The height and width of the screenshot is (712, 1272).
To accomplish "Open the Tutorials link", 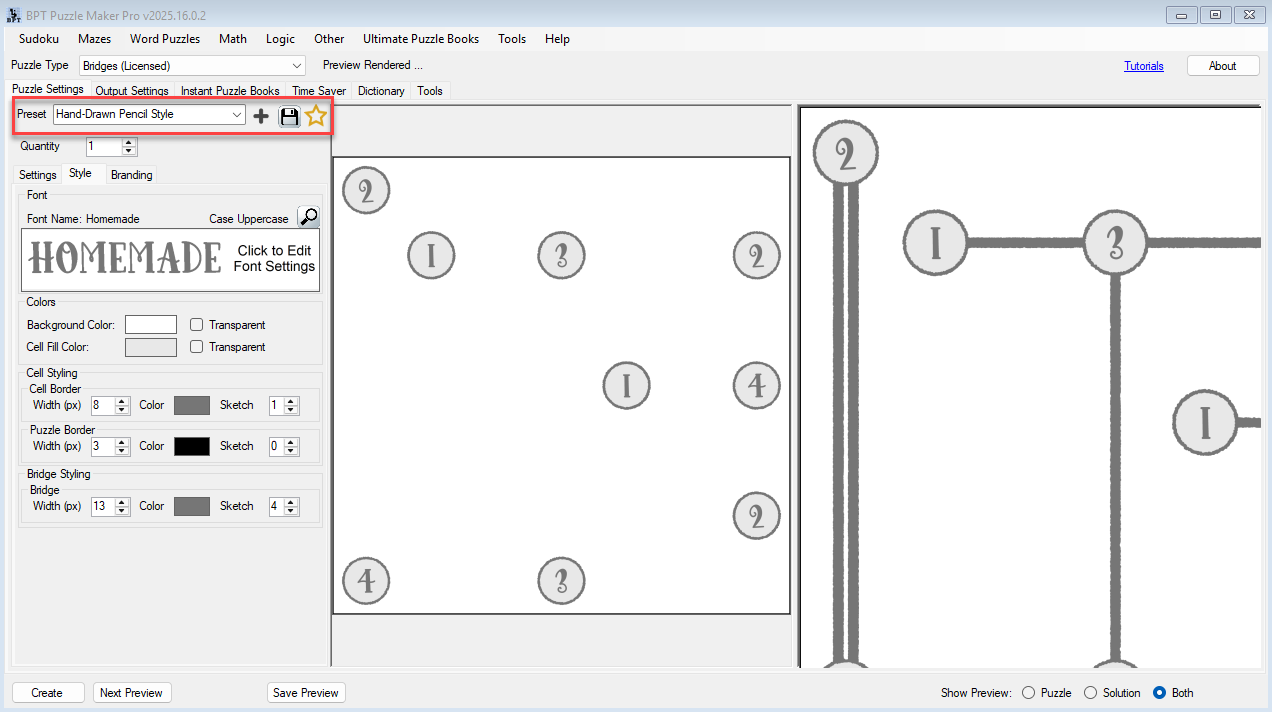I will click(x=1143, y=65).
